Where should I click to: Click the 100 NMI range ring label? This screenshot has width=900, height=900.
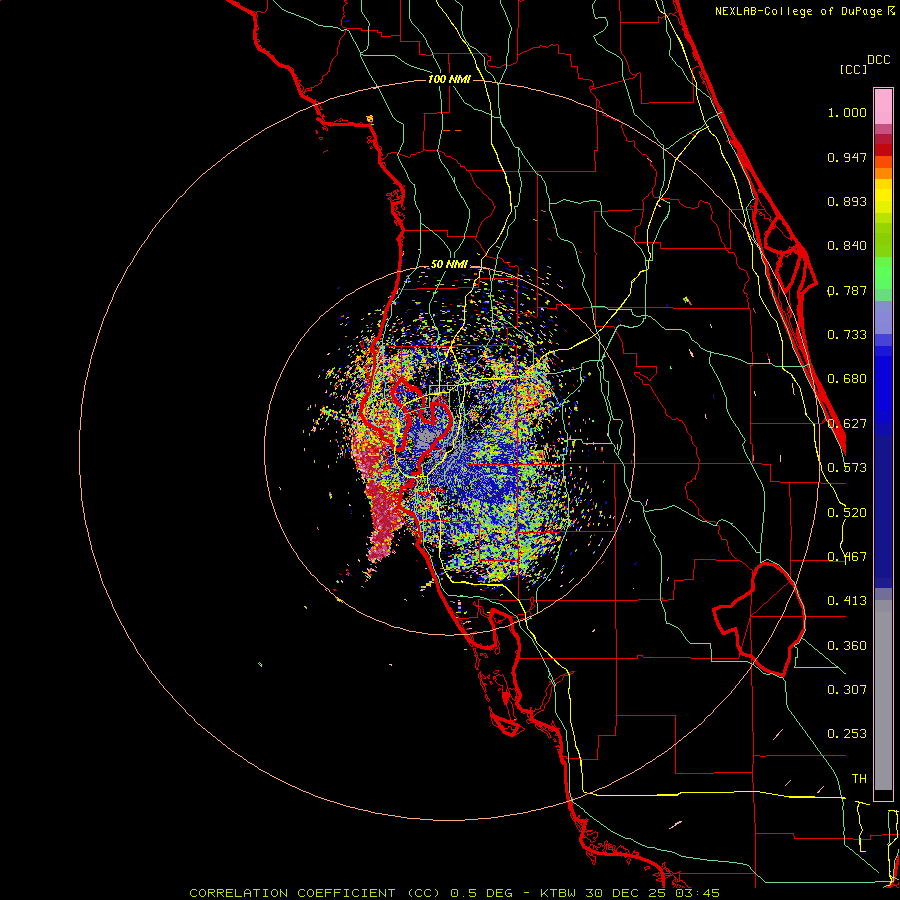(x=449, y=79)
